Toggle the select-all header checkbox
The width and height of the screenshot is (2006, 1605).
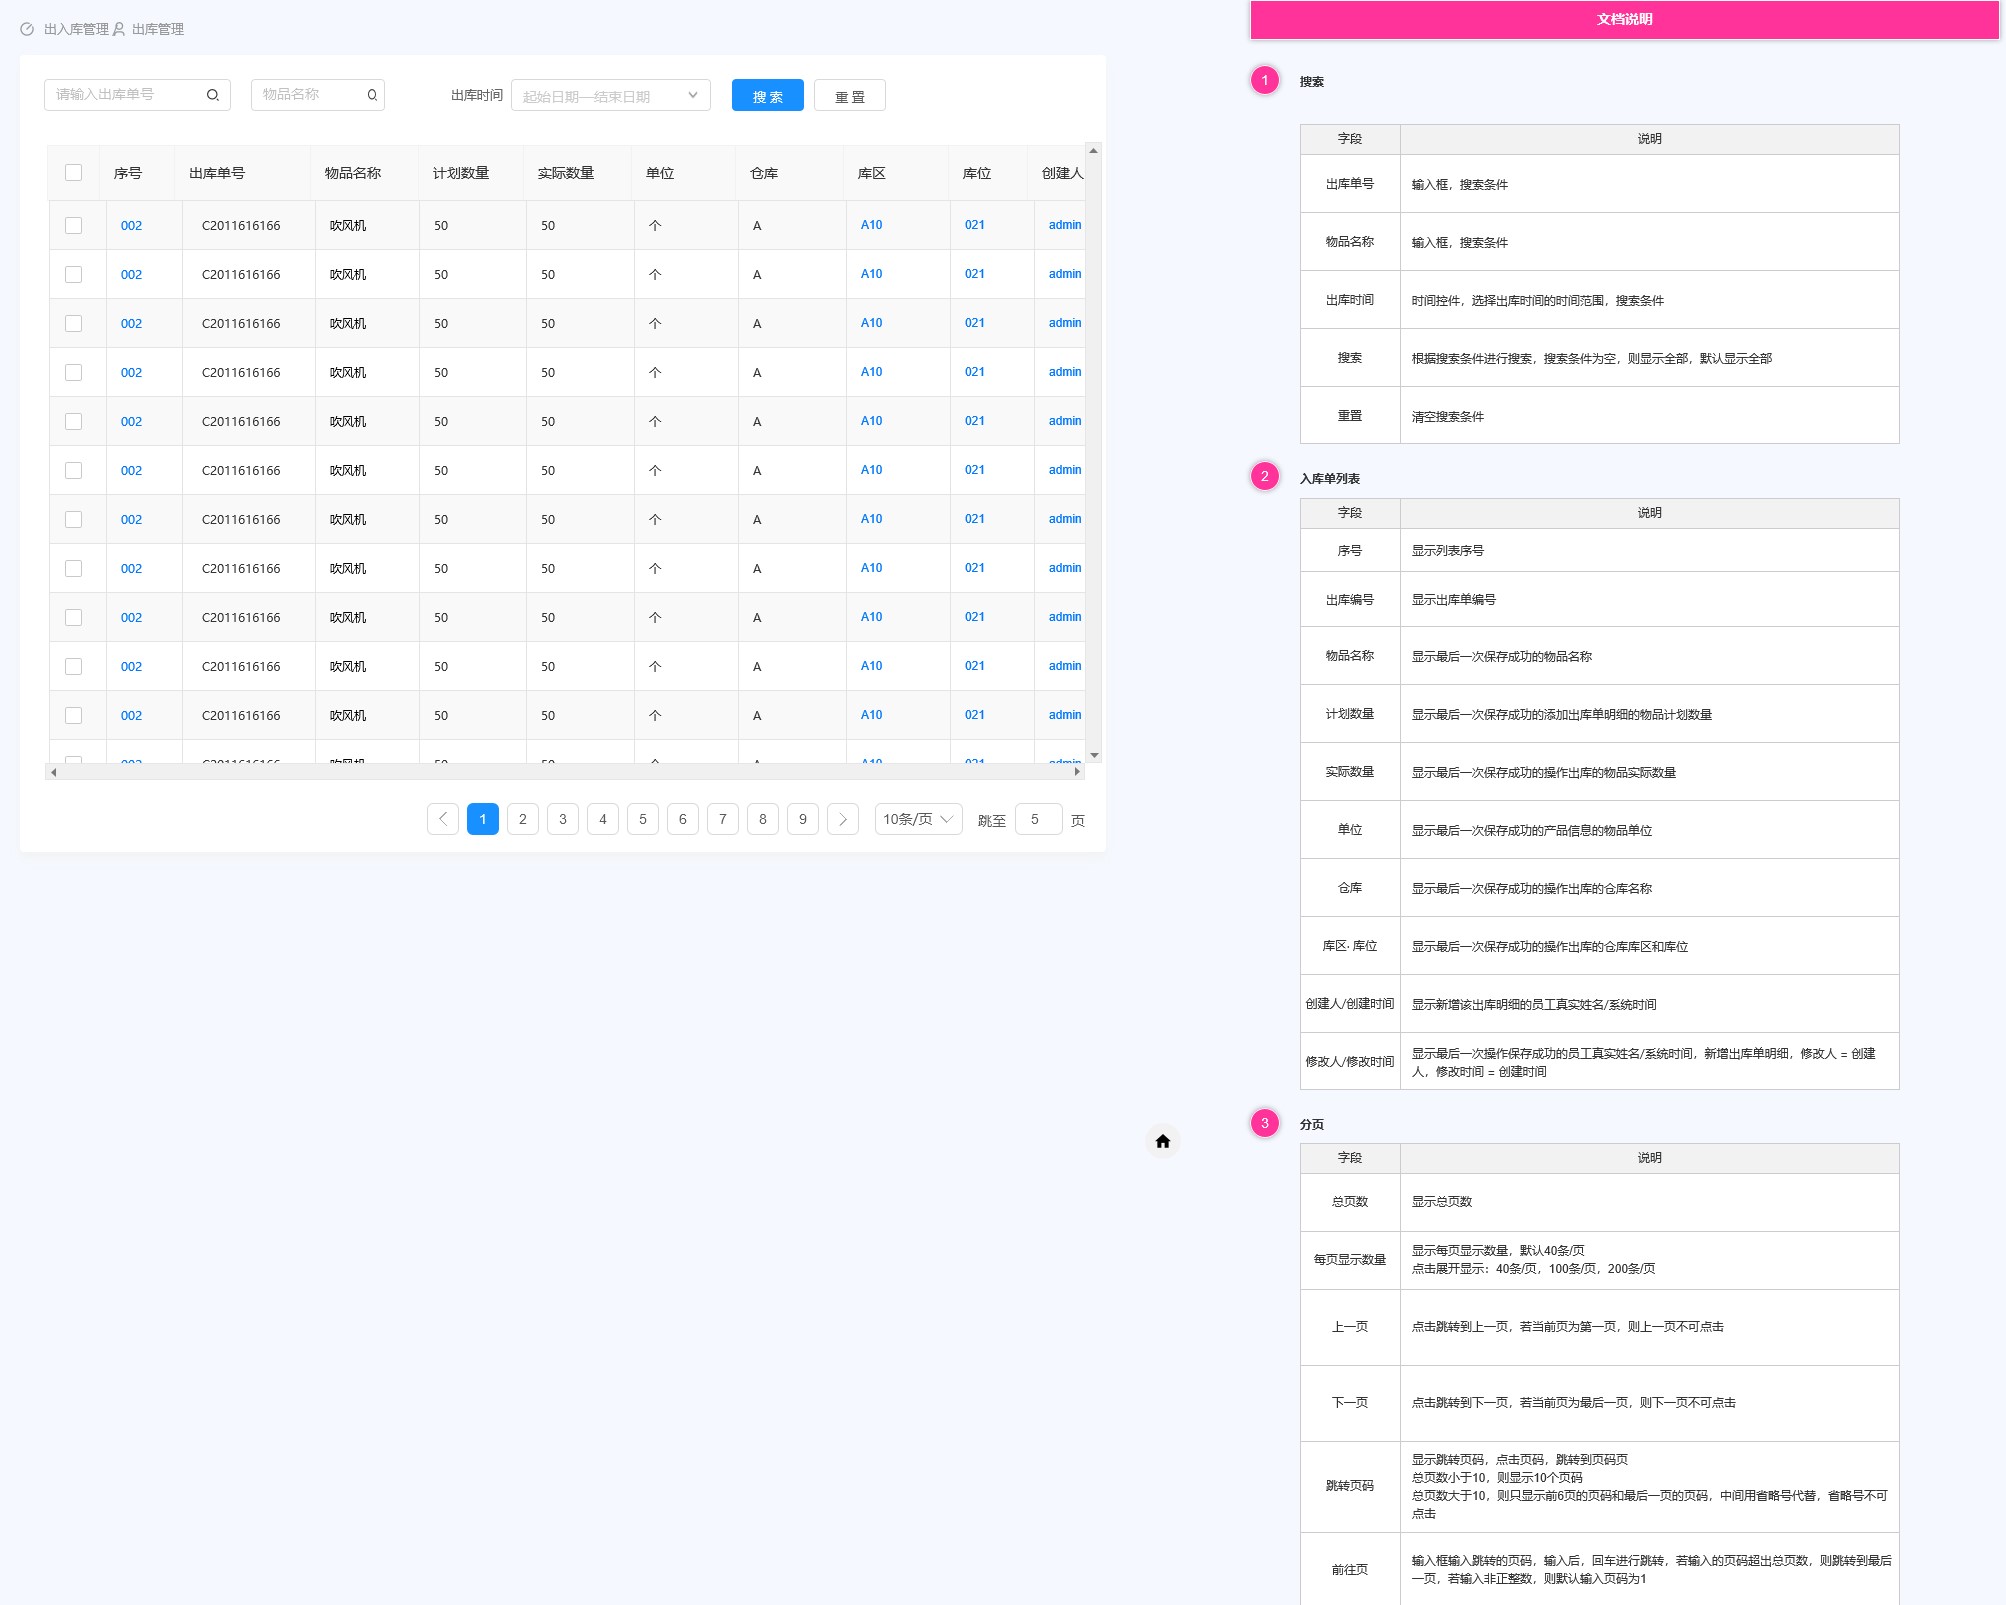73,172
